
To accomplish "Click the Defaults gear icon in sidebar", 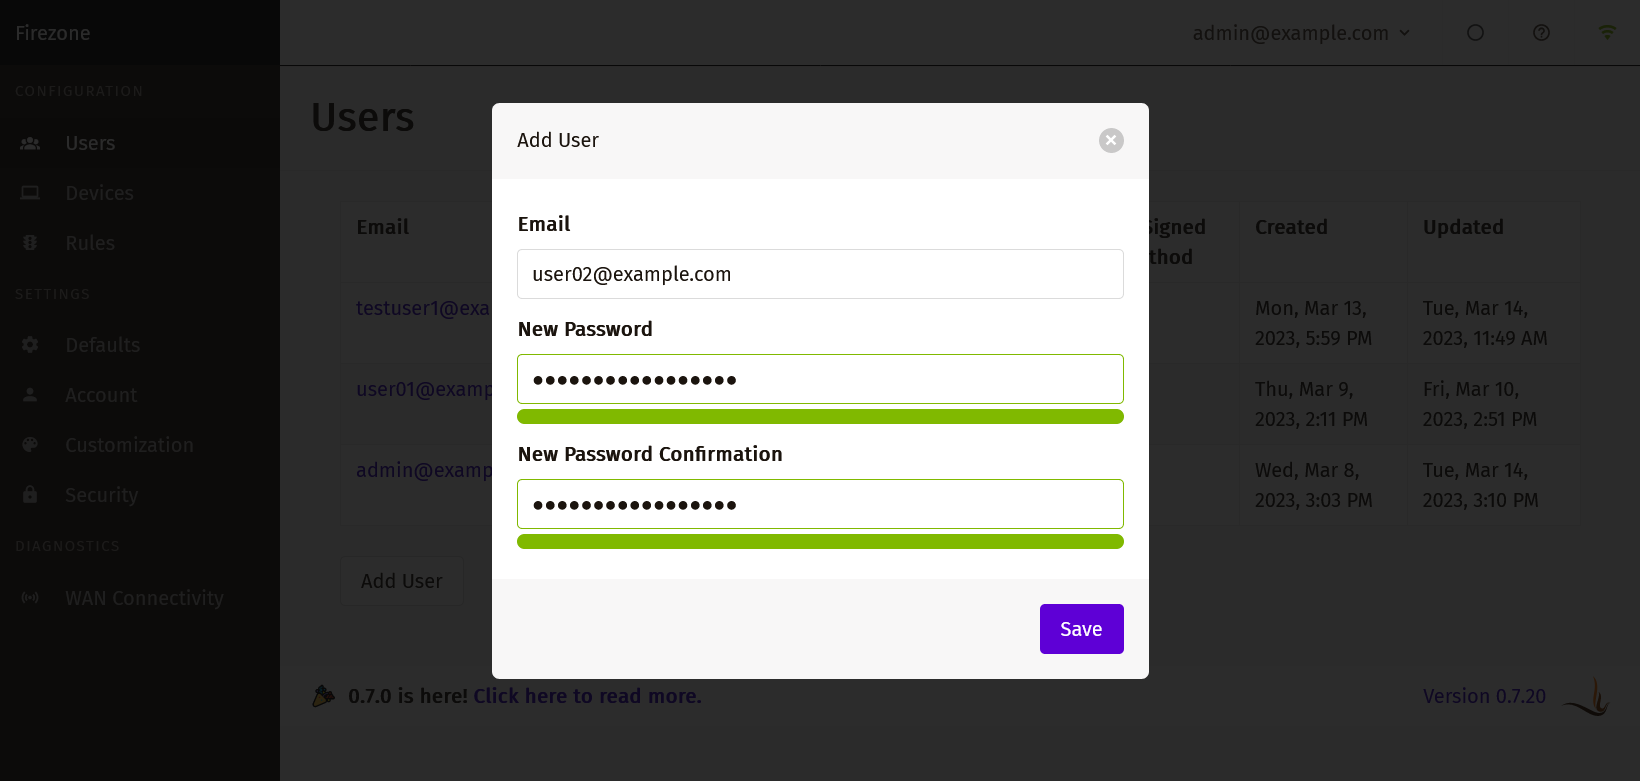I will coord(30,345).
